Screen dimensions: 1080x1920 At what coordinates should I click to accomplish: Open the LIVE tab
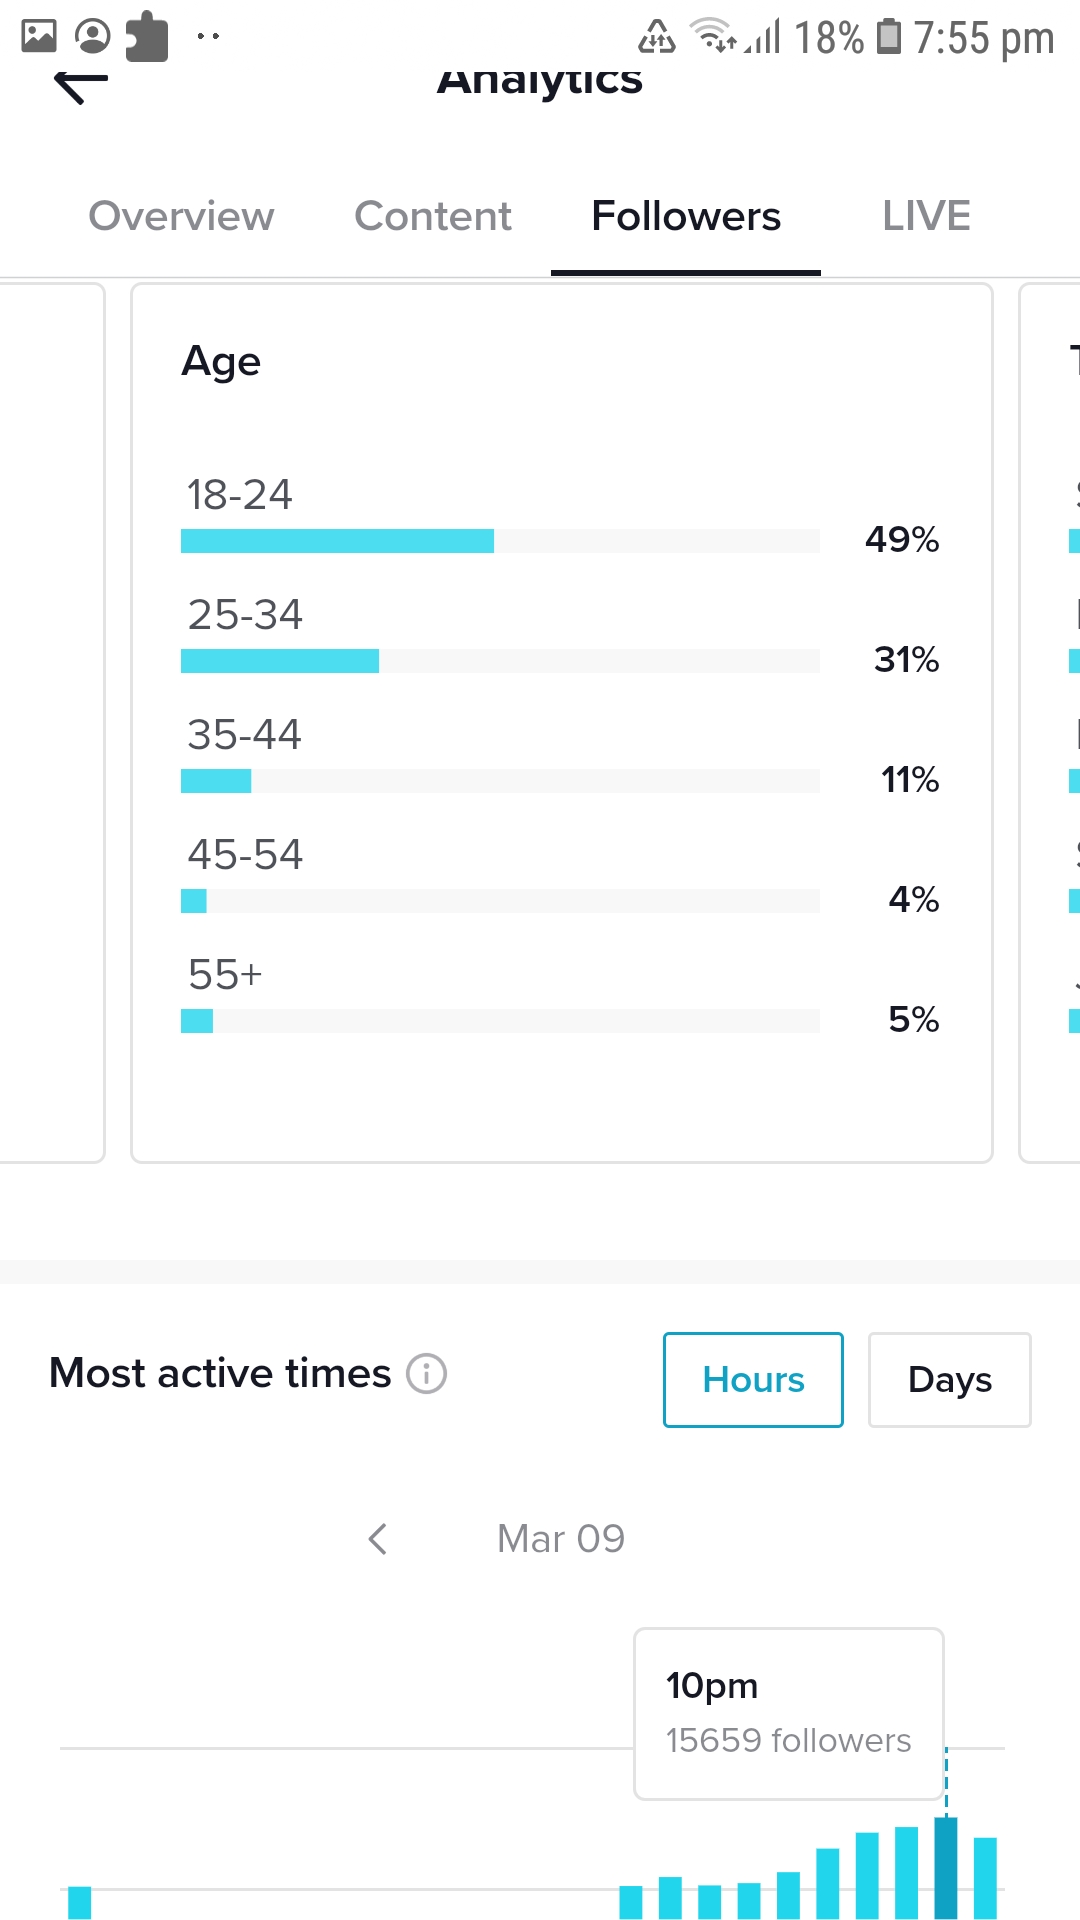[x=926, y=216]
